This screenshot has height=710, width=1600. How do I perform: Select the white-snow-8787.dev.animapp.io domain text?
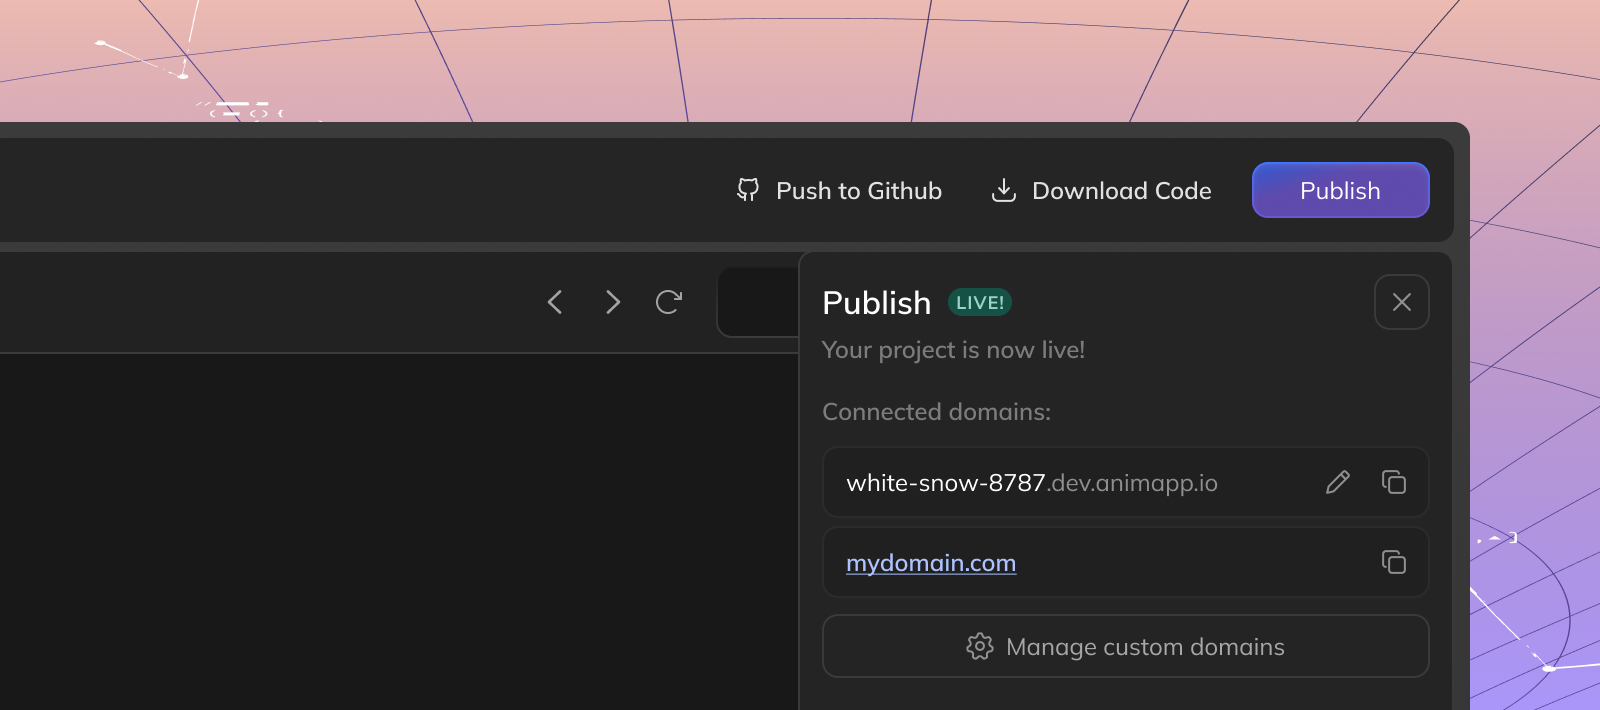(x=1032, y=483)
